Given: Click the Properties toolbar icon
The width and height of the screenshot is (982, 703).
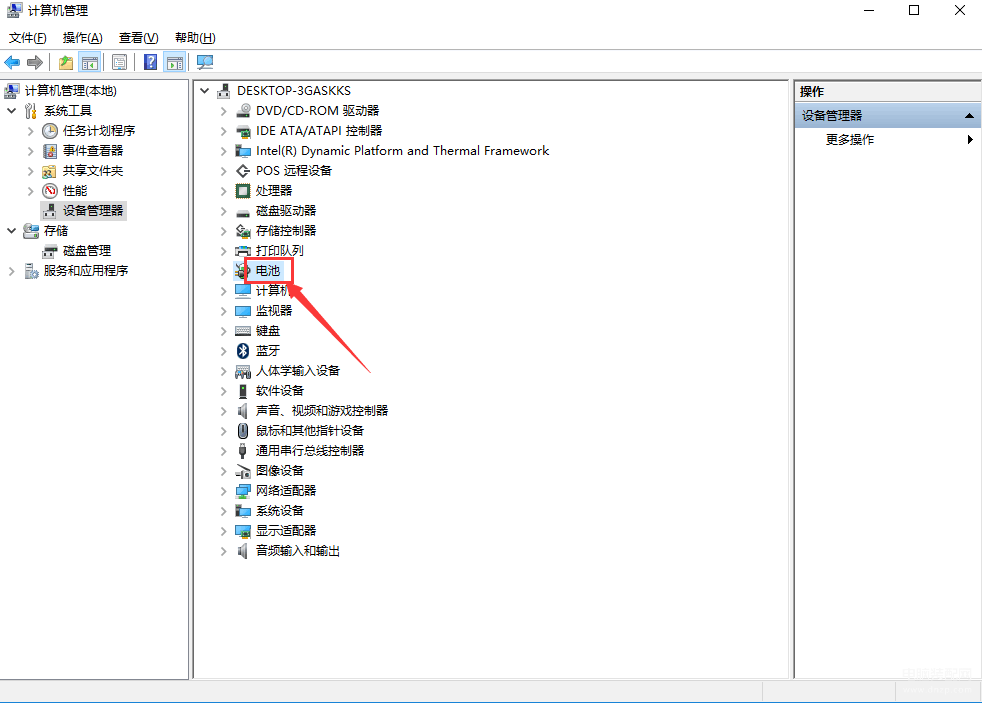Looking at the screenshot, I should tap(119, 62).
